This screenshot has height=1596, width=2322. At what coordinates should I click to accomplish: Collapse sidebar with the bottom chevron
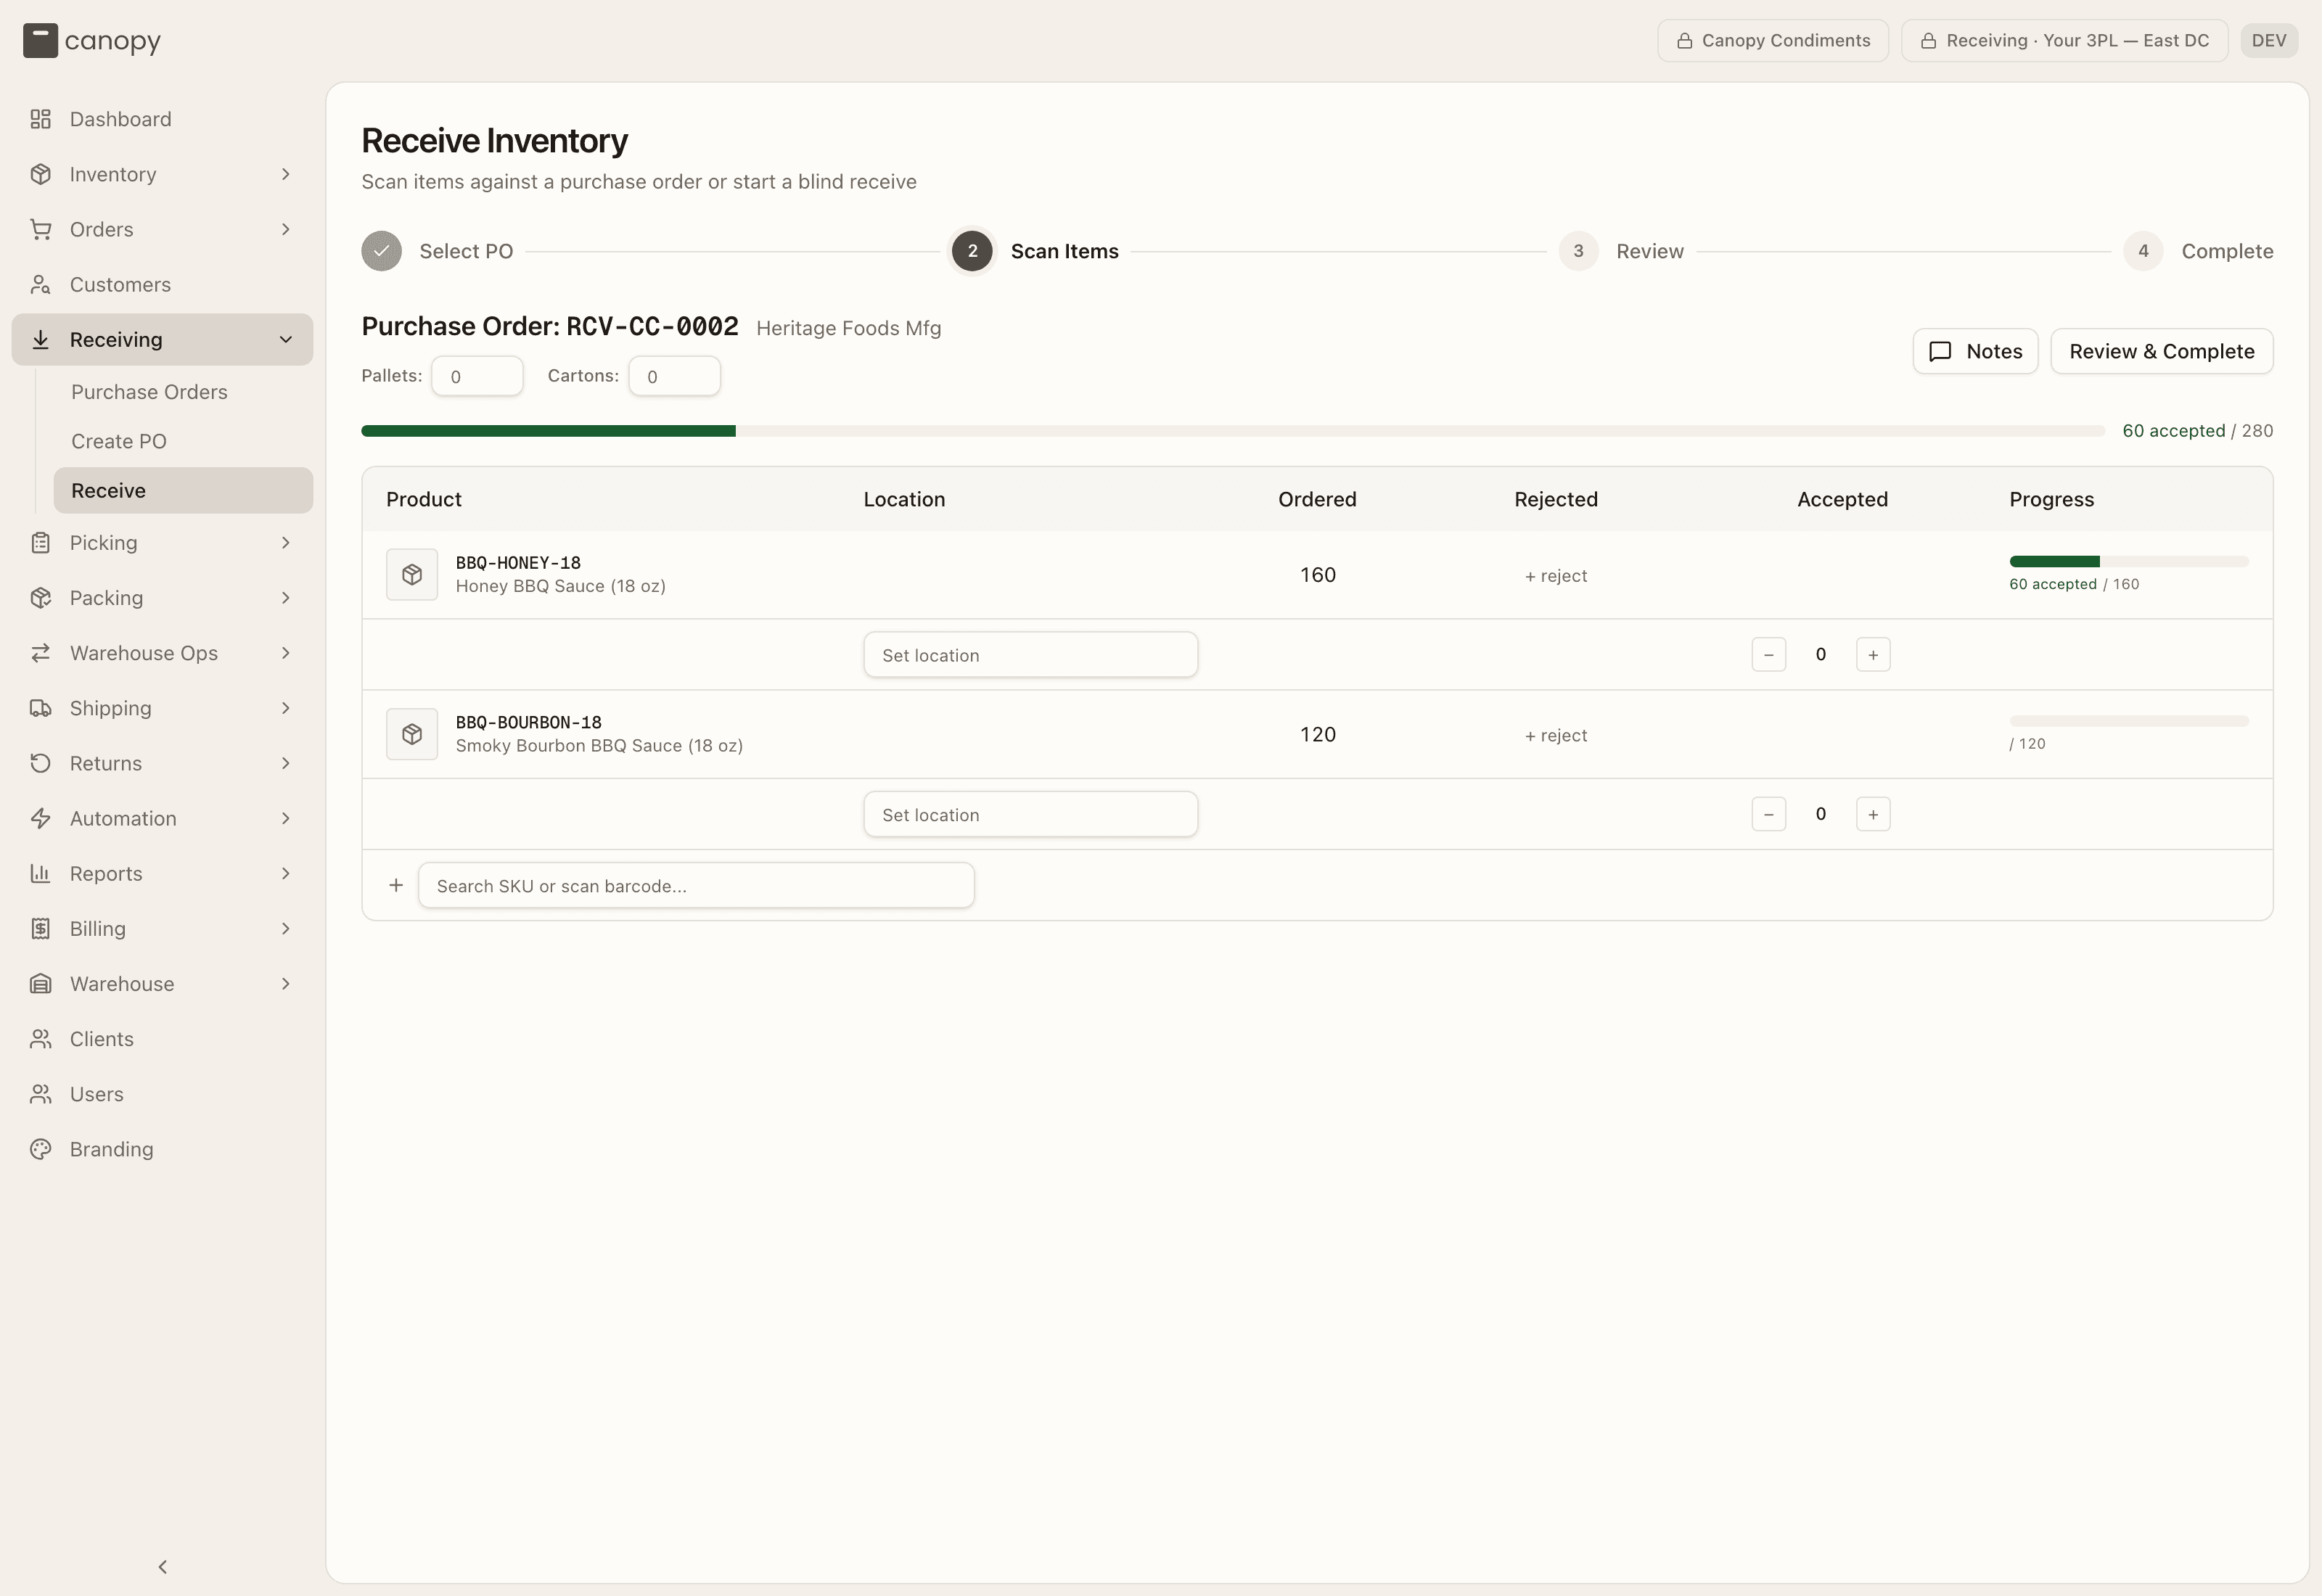tap(163, 1567)
